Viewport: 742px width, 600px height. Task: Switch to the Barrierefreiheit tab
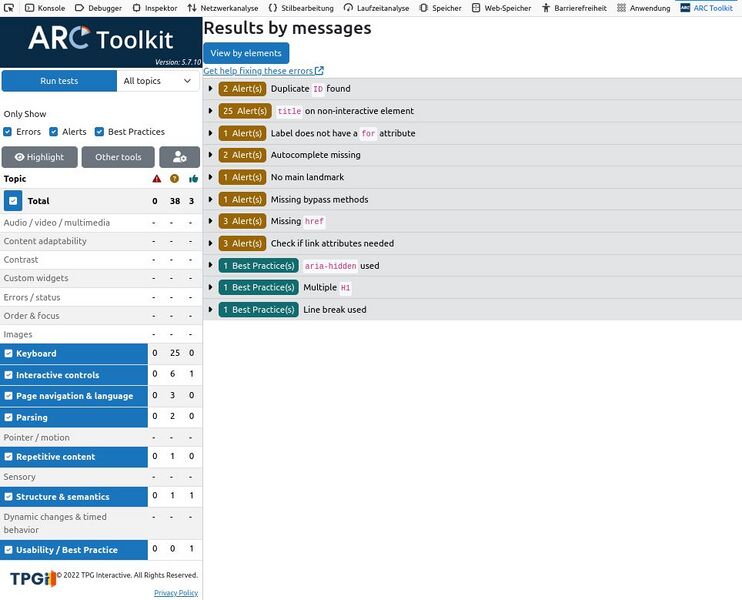pyautogui.click(x=575, y=7)
